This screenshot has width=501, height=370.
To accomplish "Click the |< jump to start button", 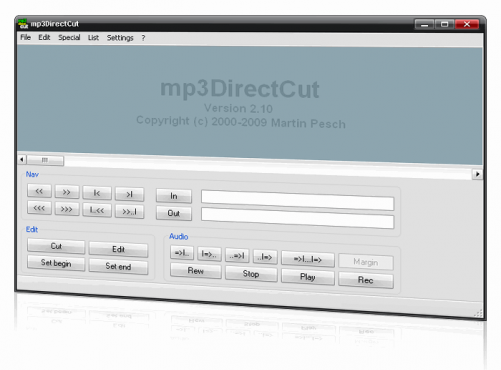I will coord(97,193).
